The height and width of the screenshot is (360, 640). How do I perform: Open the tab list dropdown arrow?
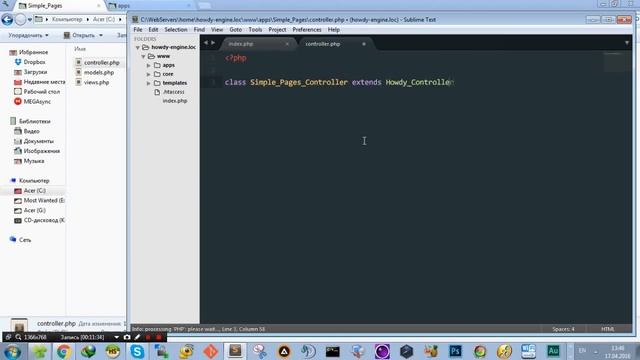pos(627,42)
